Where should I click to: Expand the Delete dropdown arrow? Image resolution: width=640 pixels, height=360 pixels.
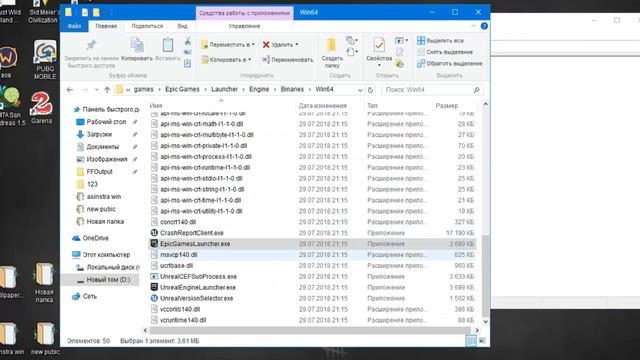pyautogui.click(x=297, y=44)
